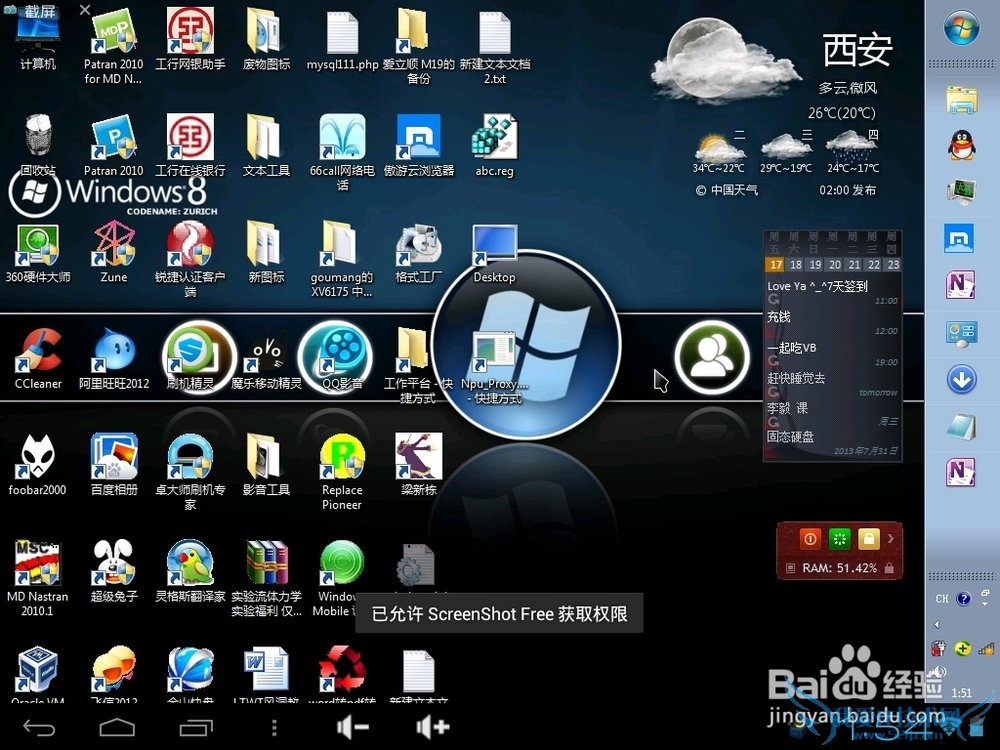This screenshot has width=1000, height=750.
Task: Launch 66call网络电话 shortcut
Action: click(342, 152)
